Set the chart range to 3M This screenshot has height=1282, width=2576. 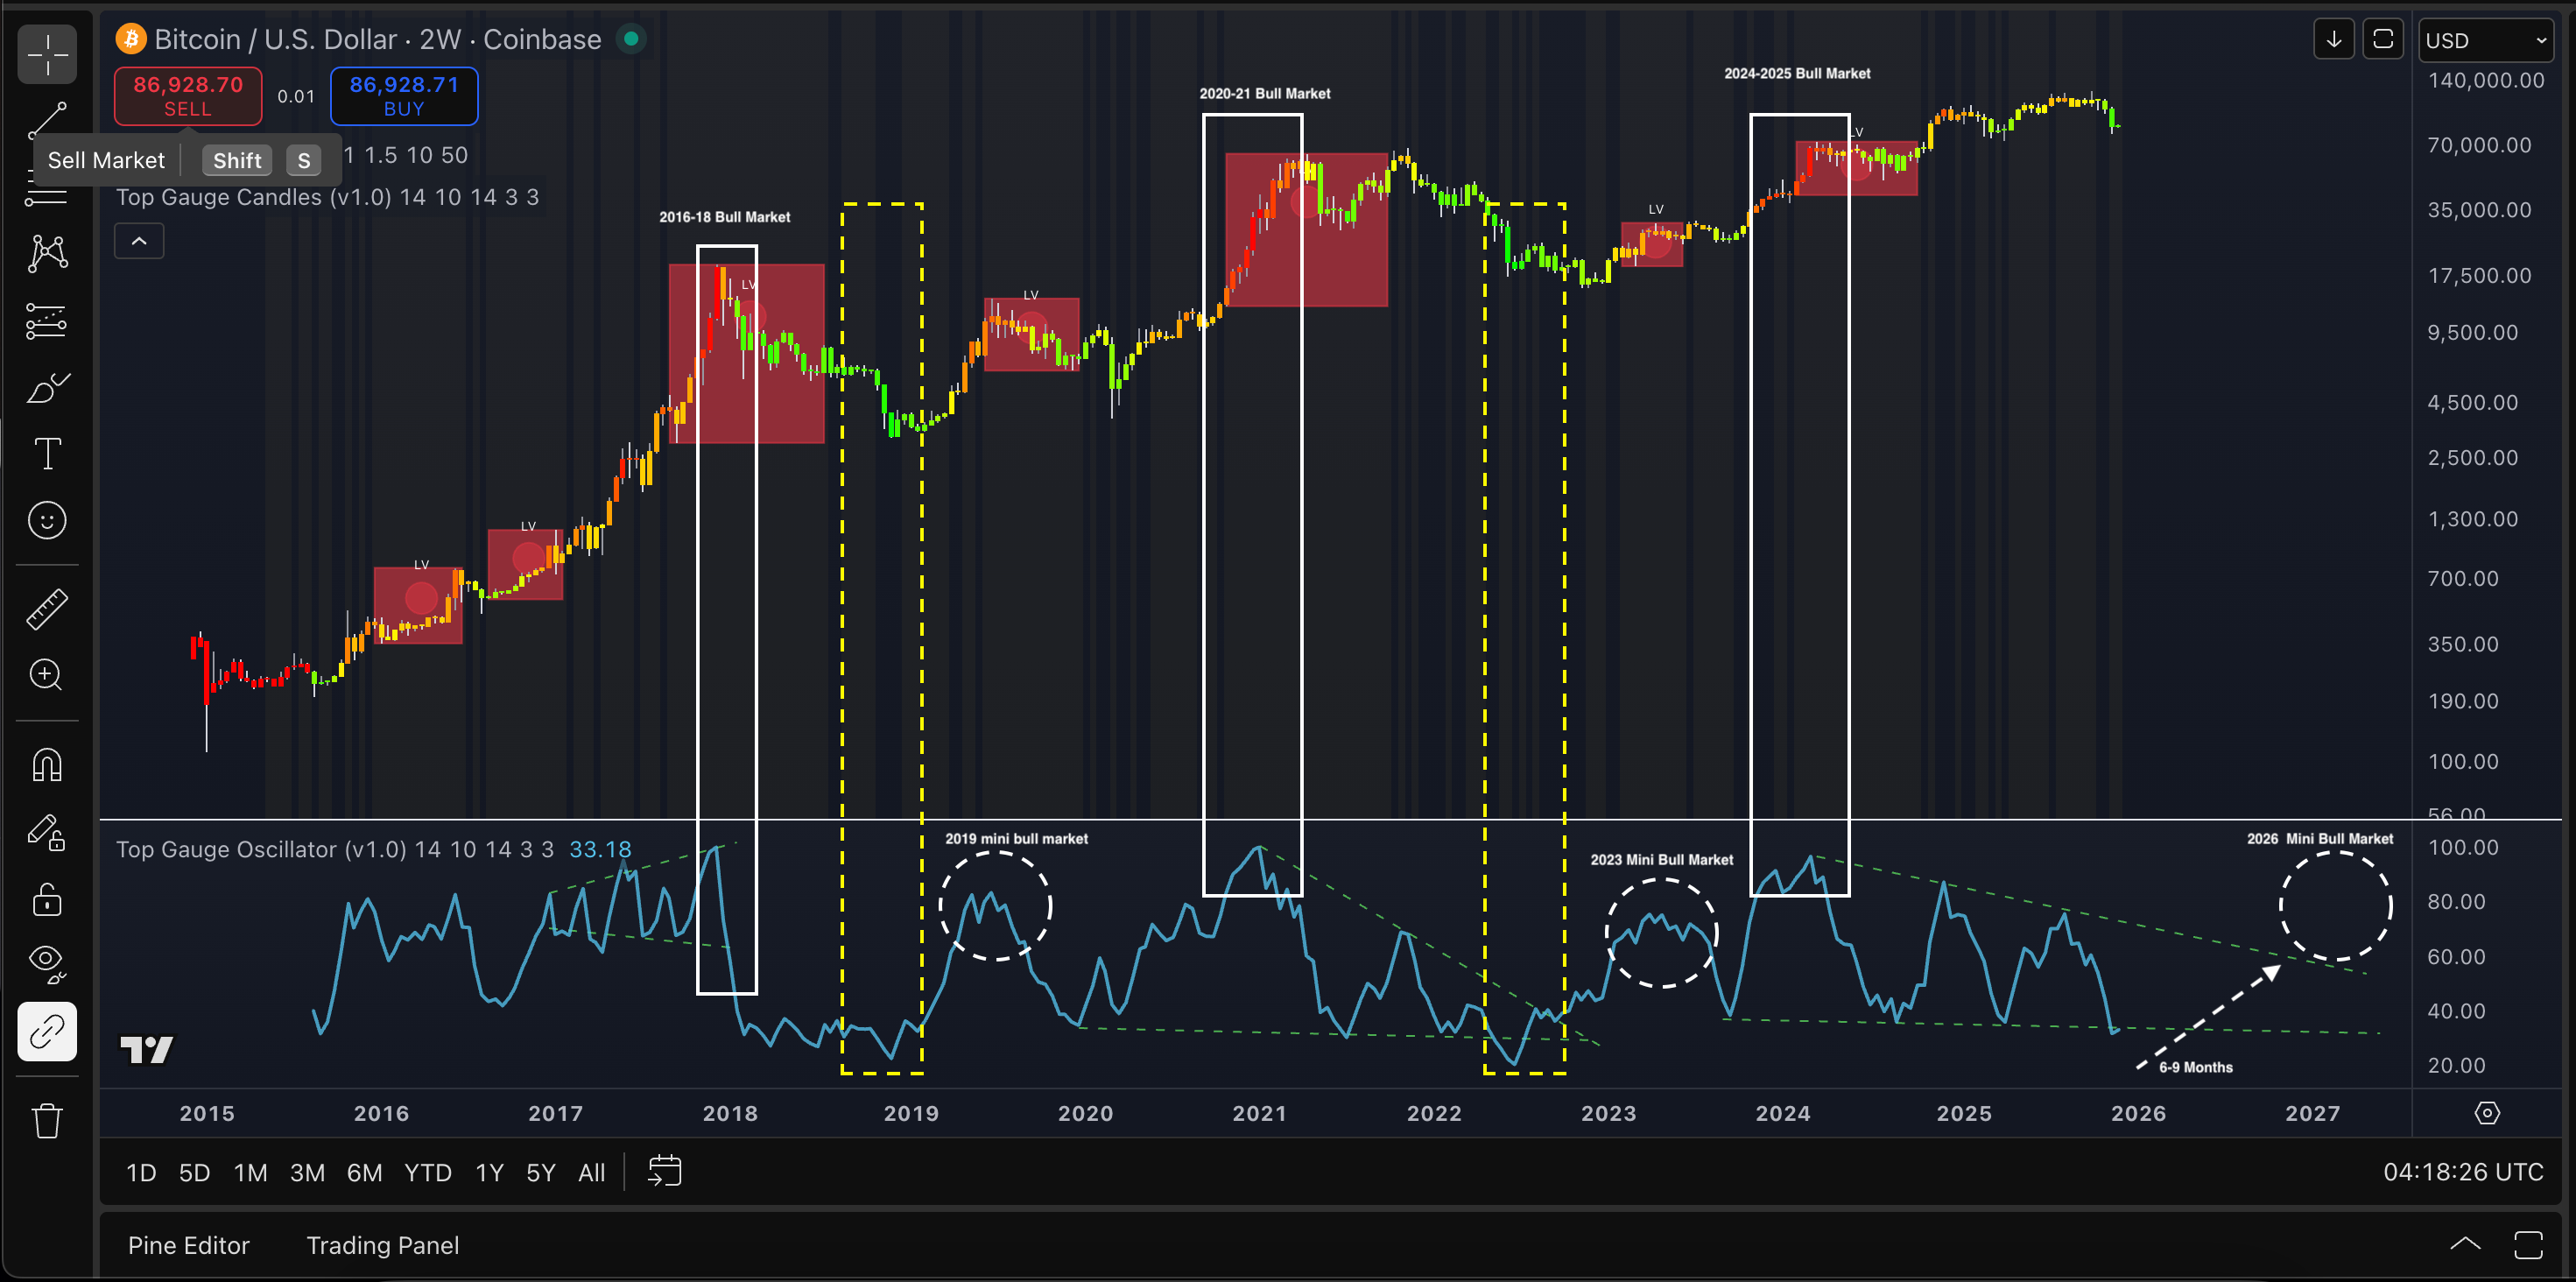[307, 1172]
